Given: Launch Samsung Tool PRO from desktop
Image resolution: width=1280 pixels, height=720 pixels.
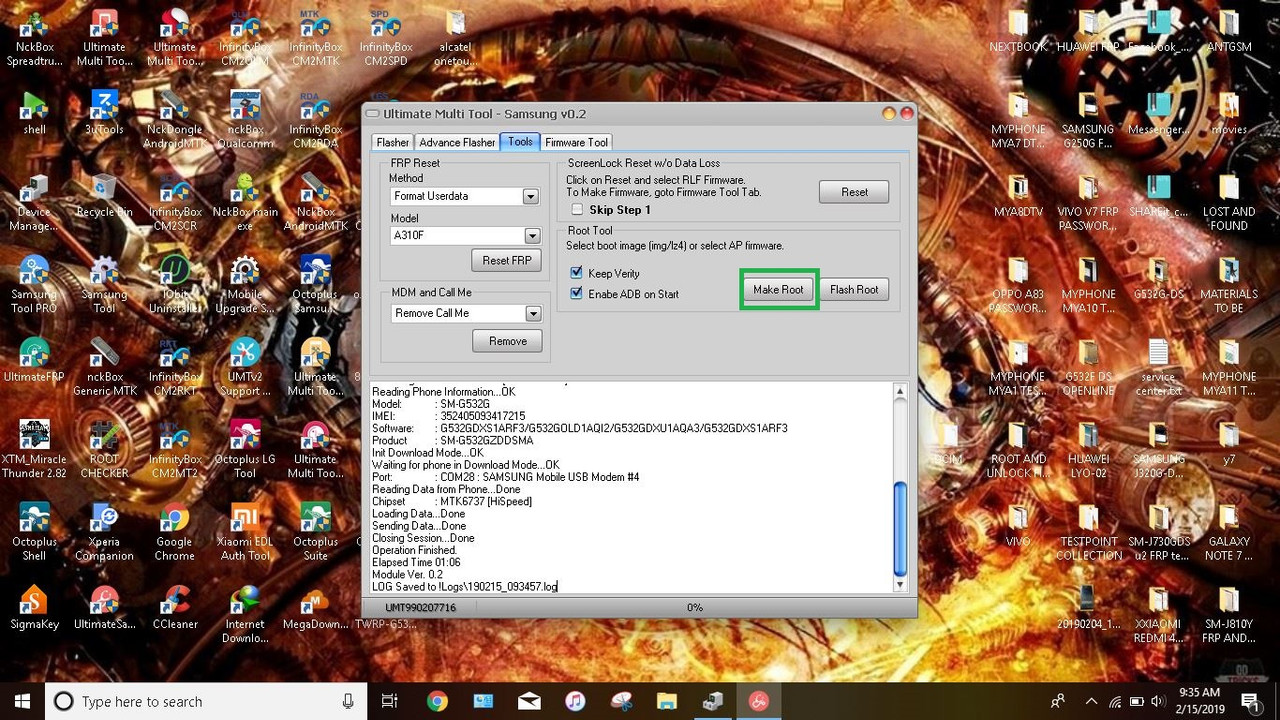Looking at the screenshot, I should click(34, 285).
